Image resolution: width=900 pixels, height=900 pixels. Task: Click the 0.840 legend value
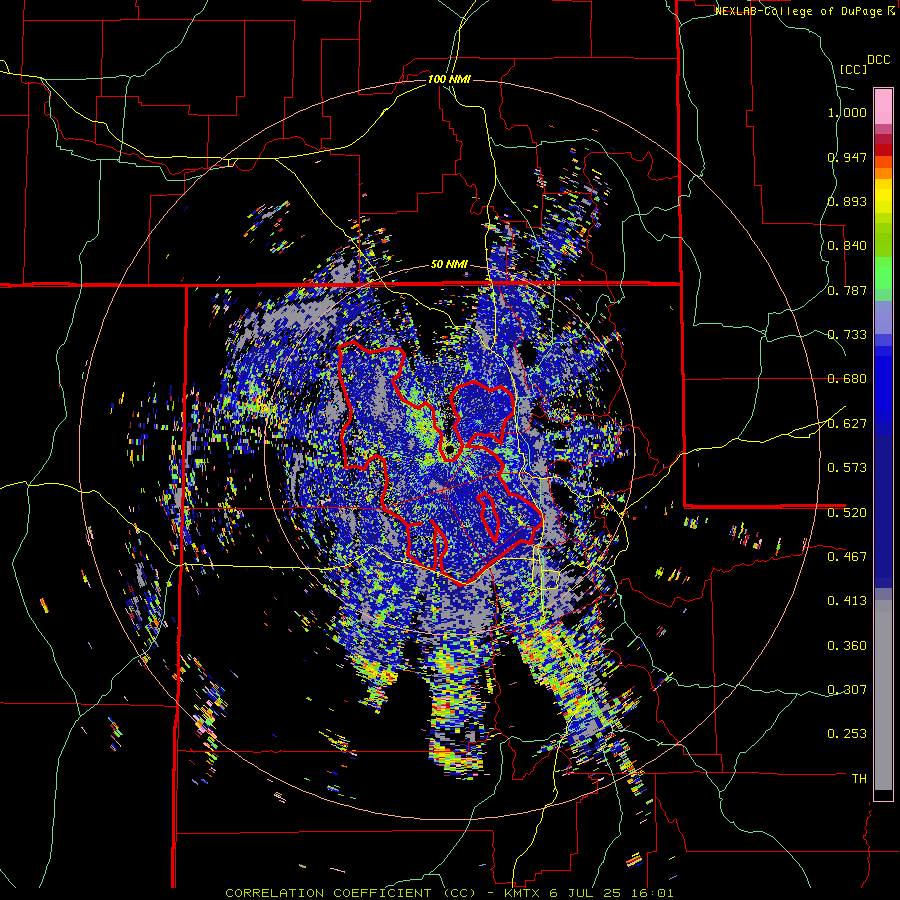click(x=847, y=246)
